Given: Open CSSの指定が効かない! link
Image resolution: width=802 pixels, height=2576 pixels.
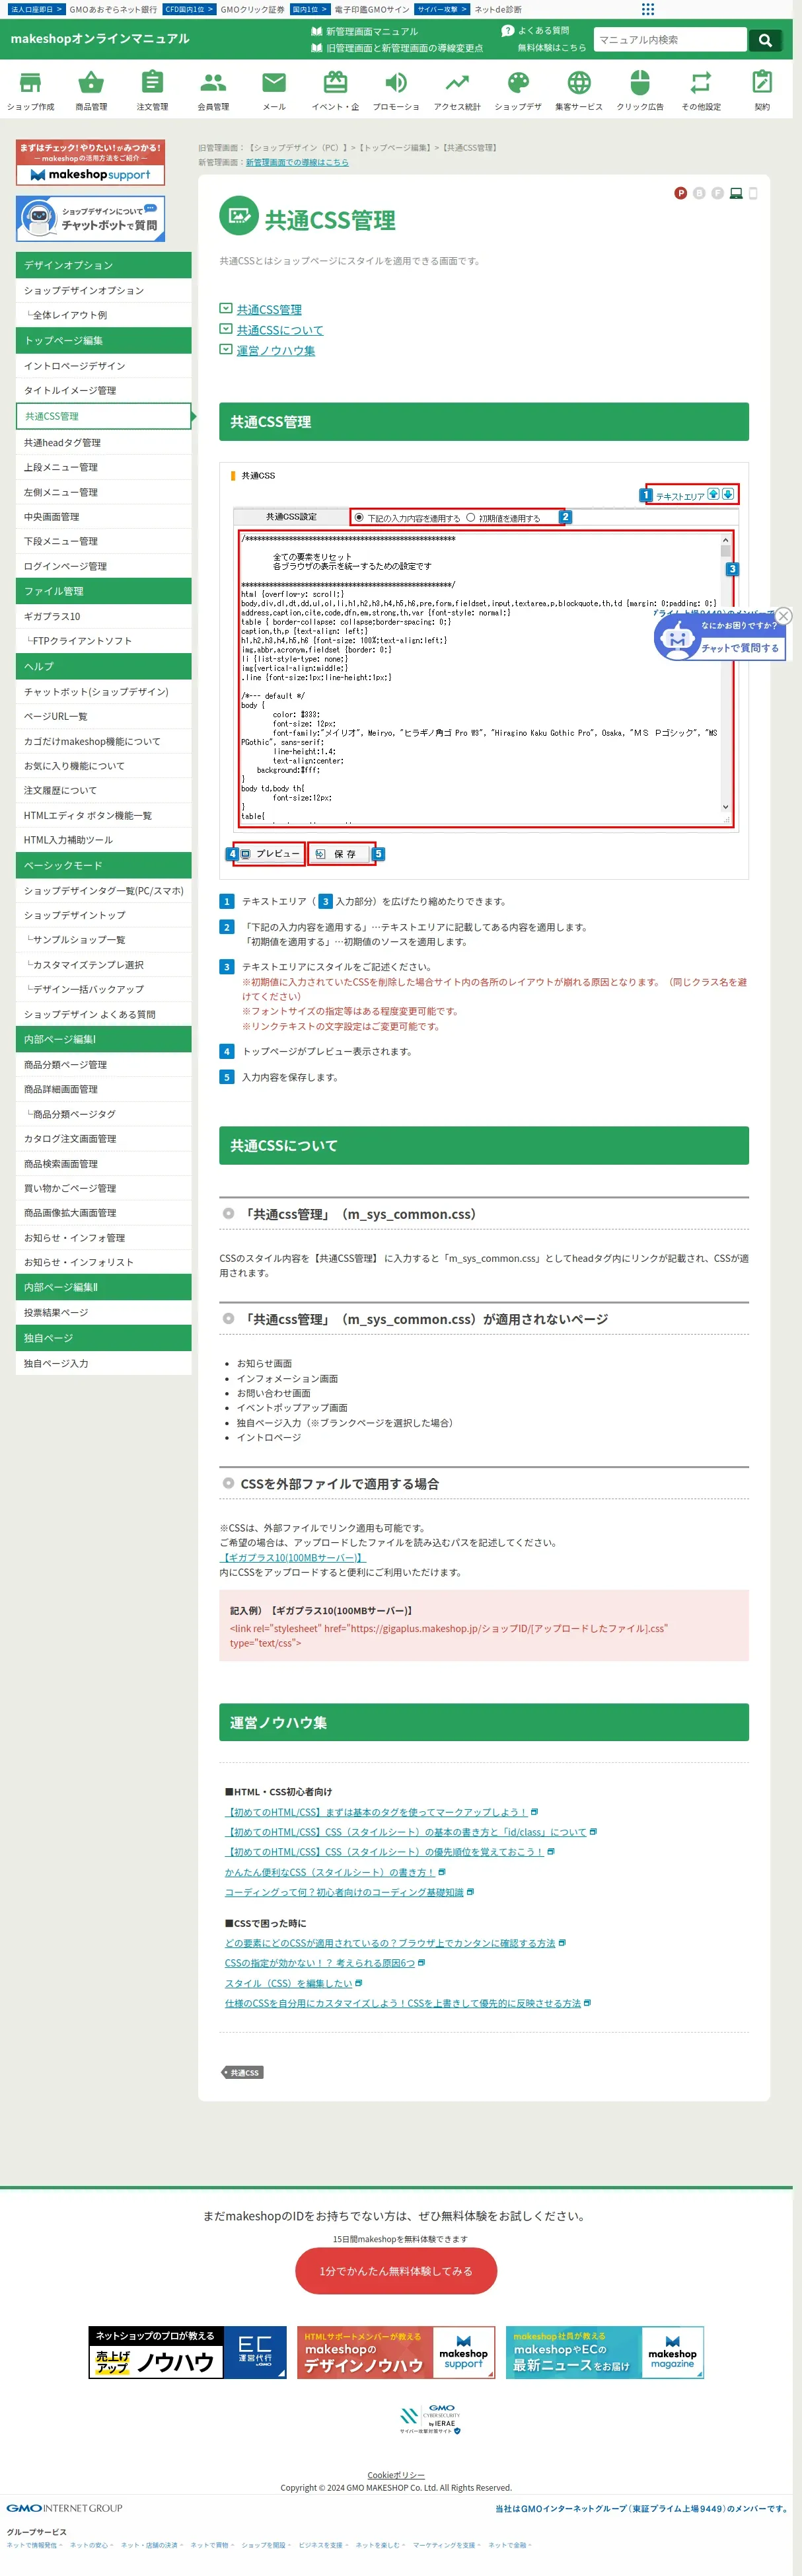Looking at the screenshot, I should click(x=320, y=1964).
